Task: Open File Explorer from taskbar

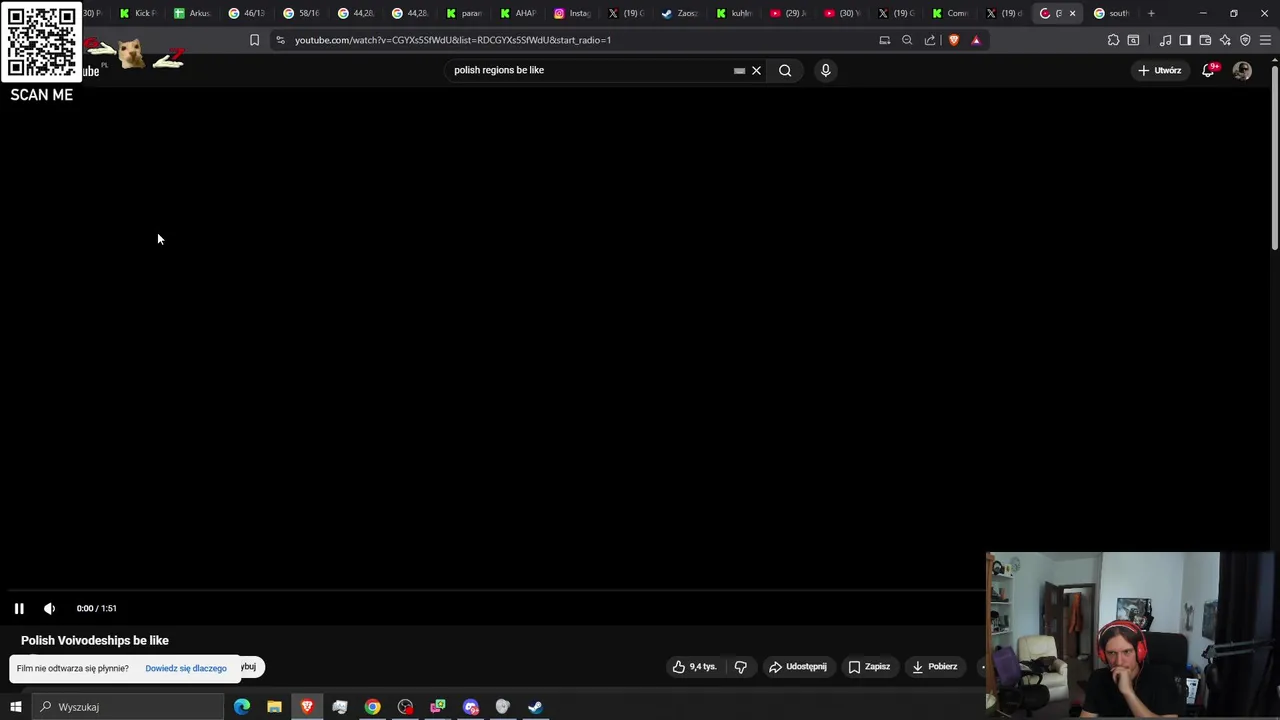Action: pyautogui.click(x=274, y=707)
